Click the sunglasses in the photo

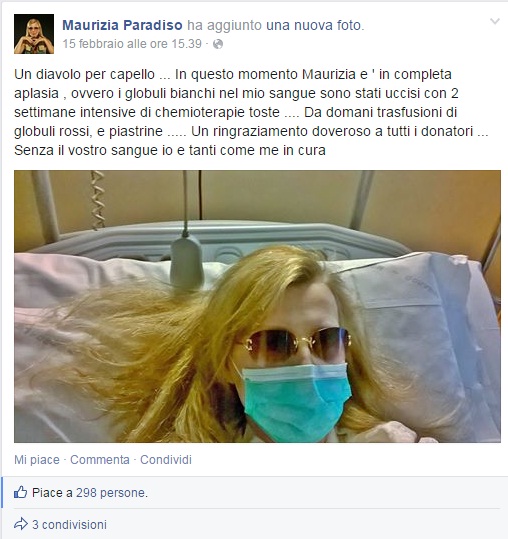(295, 344)
